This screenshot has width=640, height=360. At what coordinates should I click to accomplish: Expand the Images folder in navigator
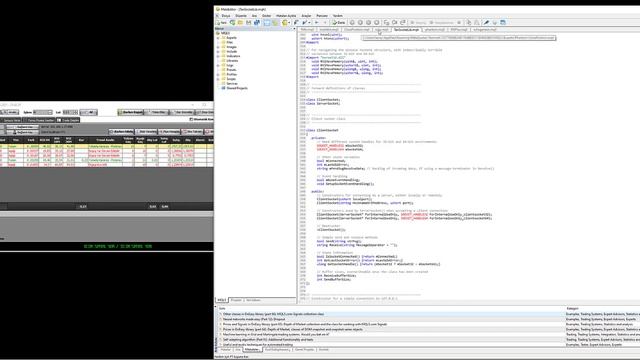coord(218,47)
